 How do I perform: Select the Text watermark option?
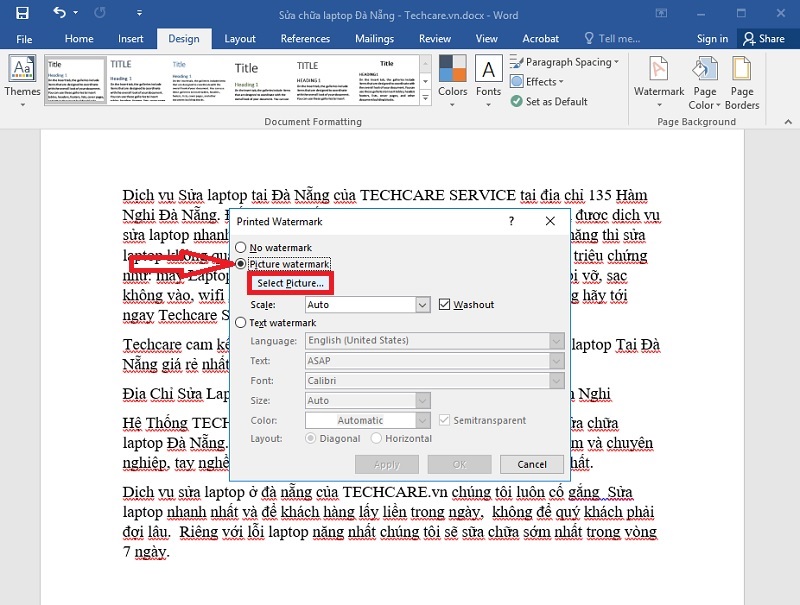pyautogui.click(x=241, y=323)
